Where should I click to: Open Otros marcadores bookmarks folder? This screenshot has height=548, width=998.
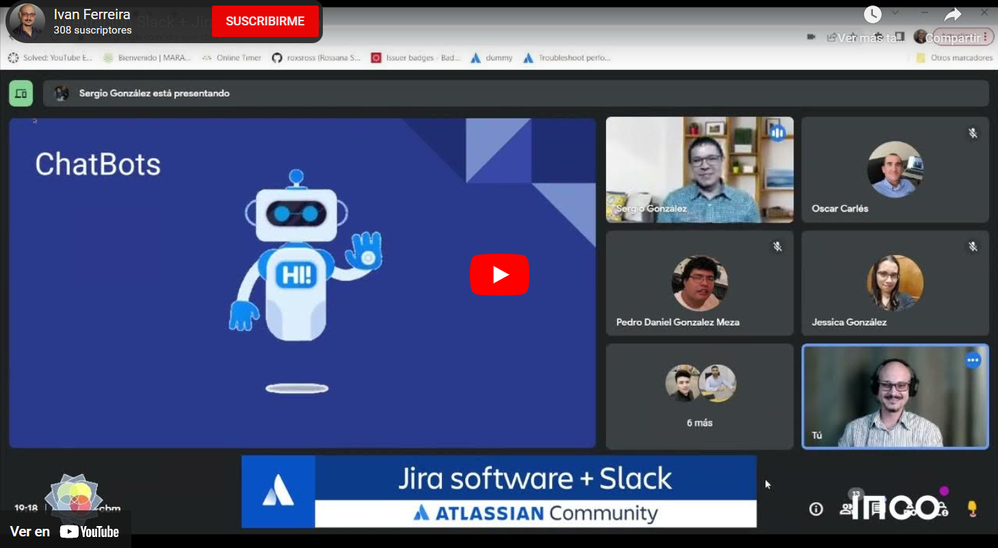[954, 58]
